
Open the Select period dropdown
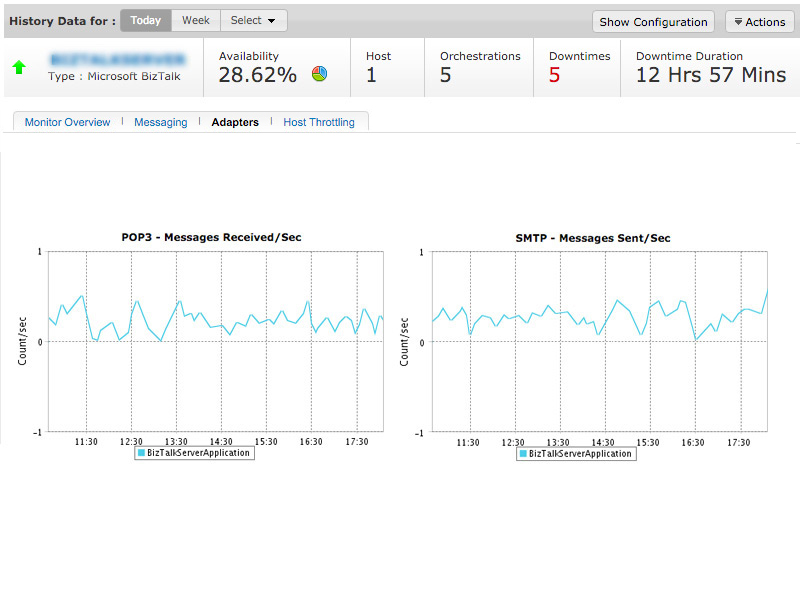[253, 20]
